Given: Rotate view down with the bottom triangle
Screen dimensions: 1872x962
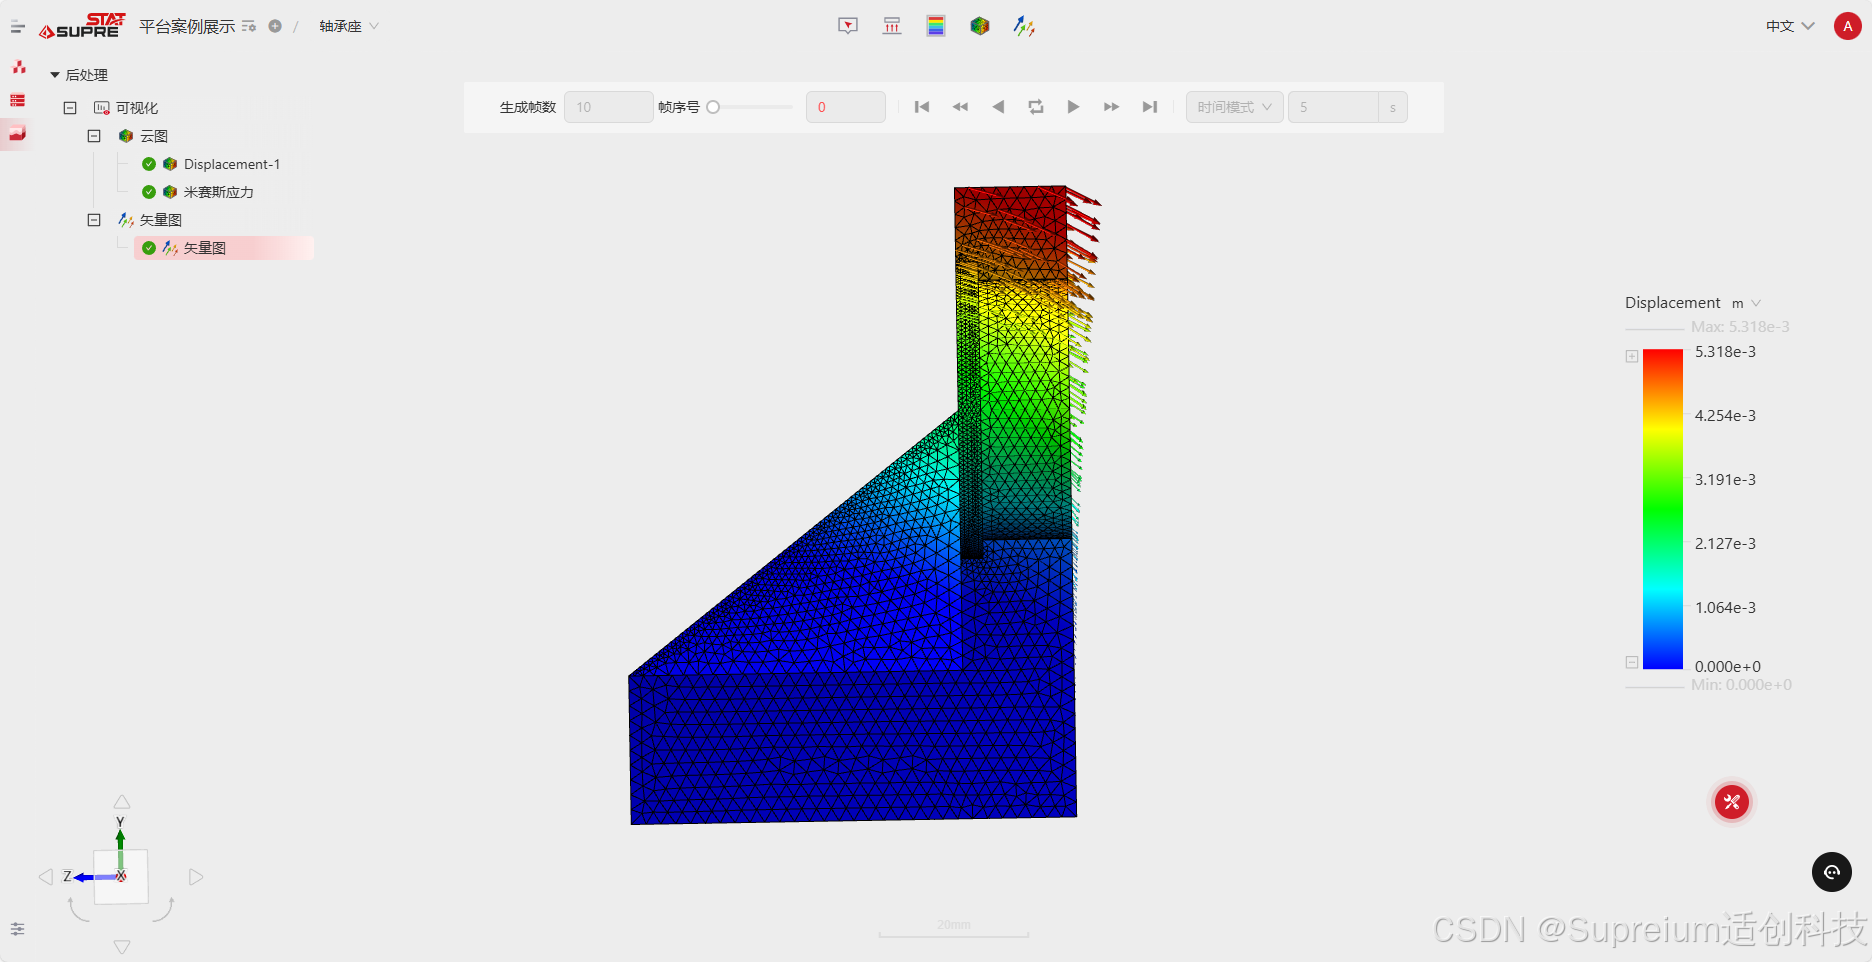Looking at the screenshot, I should click(122, 947).
